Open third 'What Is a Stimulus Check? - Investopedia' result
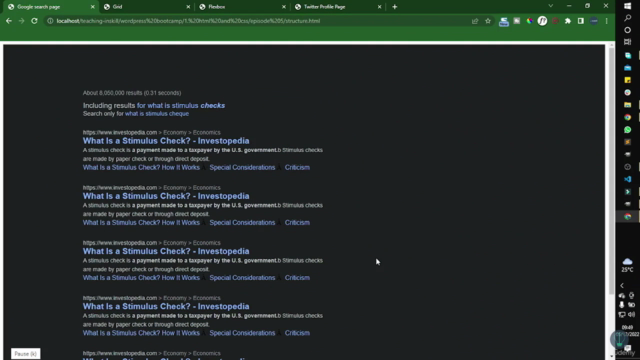 coord(166,251)
